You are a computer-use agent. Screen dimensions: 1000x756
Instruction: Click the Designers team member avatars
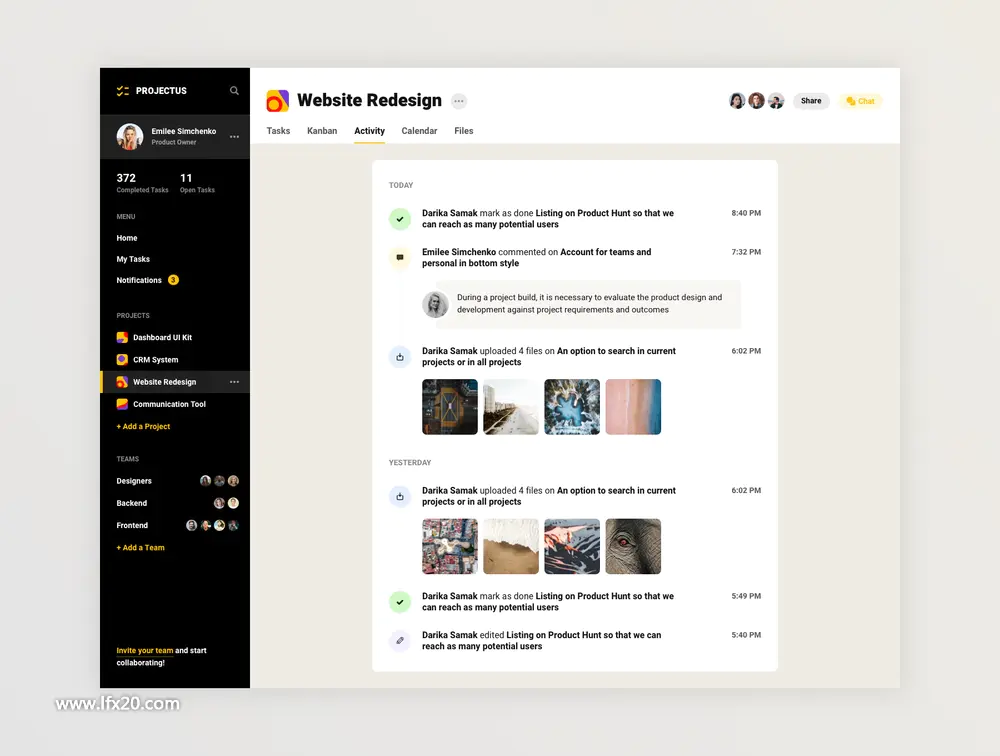[219, 481]
